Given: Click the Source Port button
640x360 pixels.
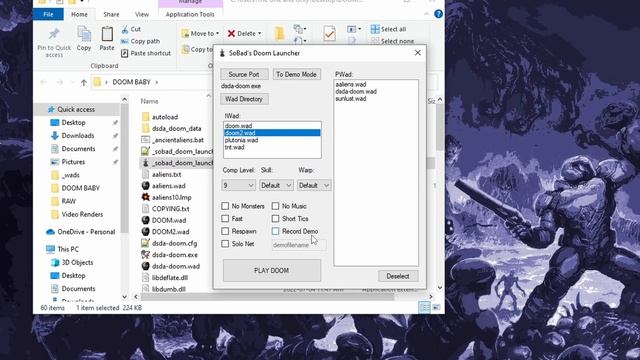Looking at the screenshot, I should (244, 74).
